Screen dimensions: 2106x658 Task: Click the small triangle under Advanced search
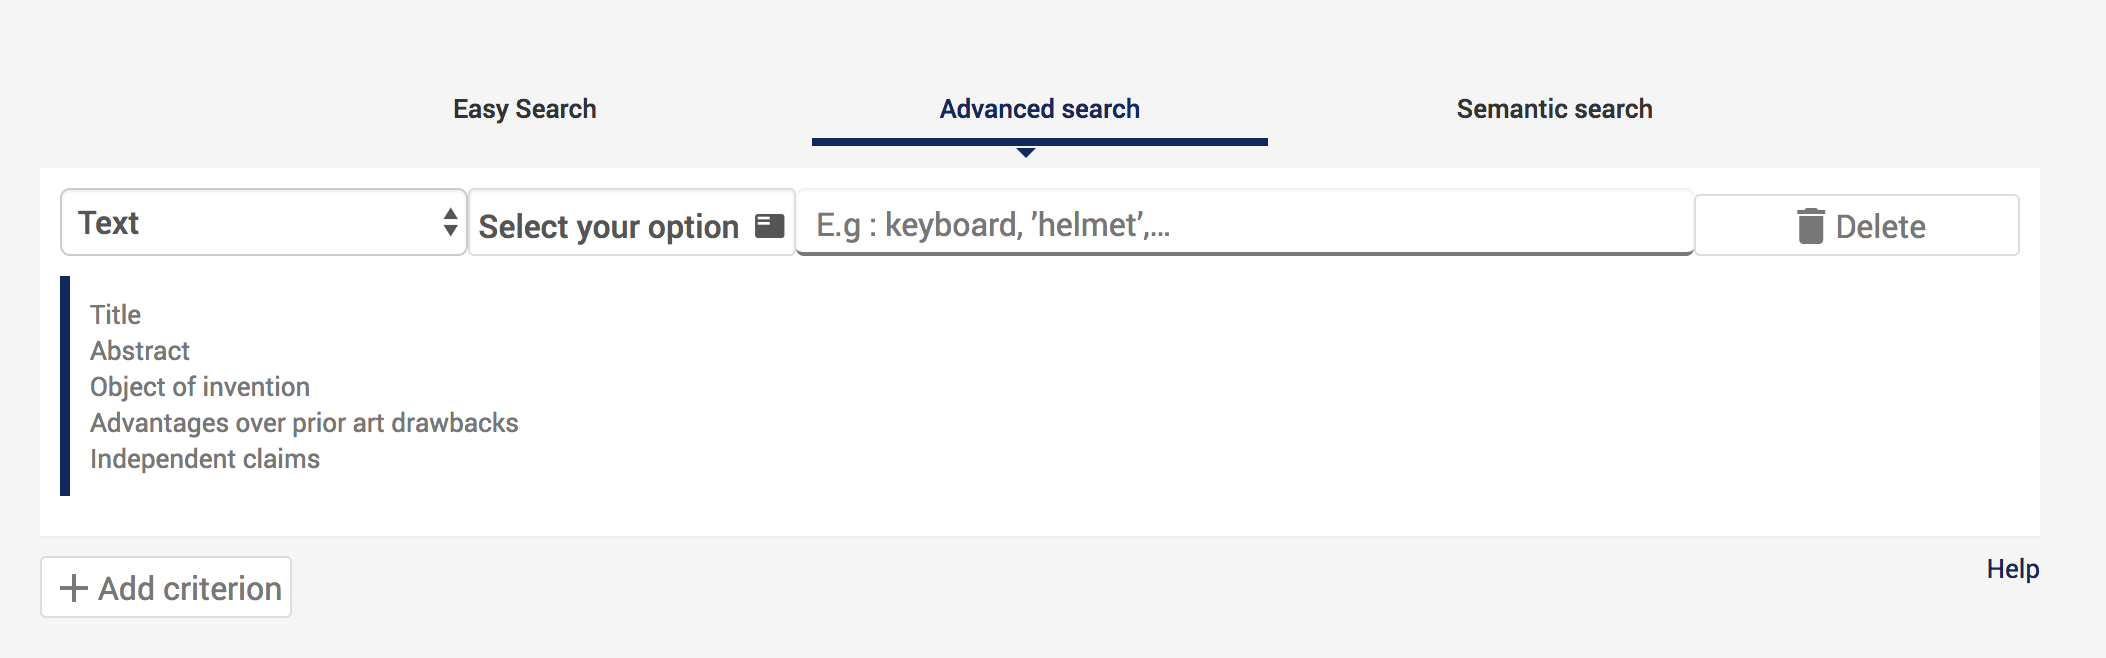[1025, 153]
